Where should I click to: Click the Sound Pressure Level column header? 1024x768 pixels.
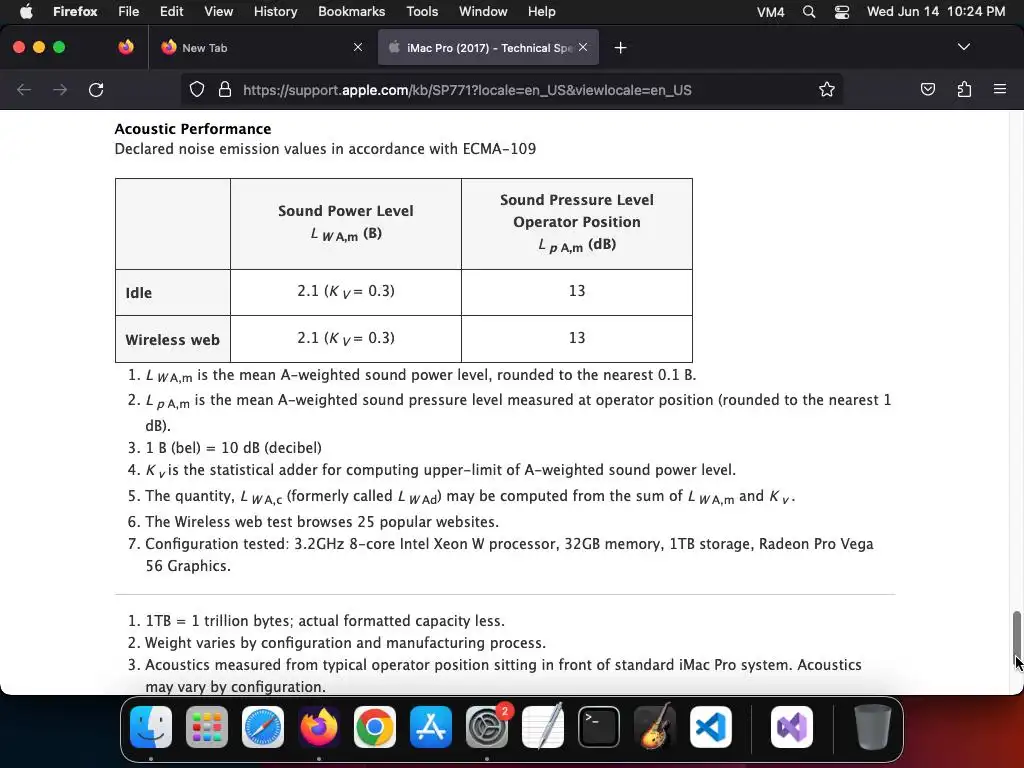click(577, 222)
